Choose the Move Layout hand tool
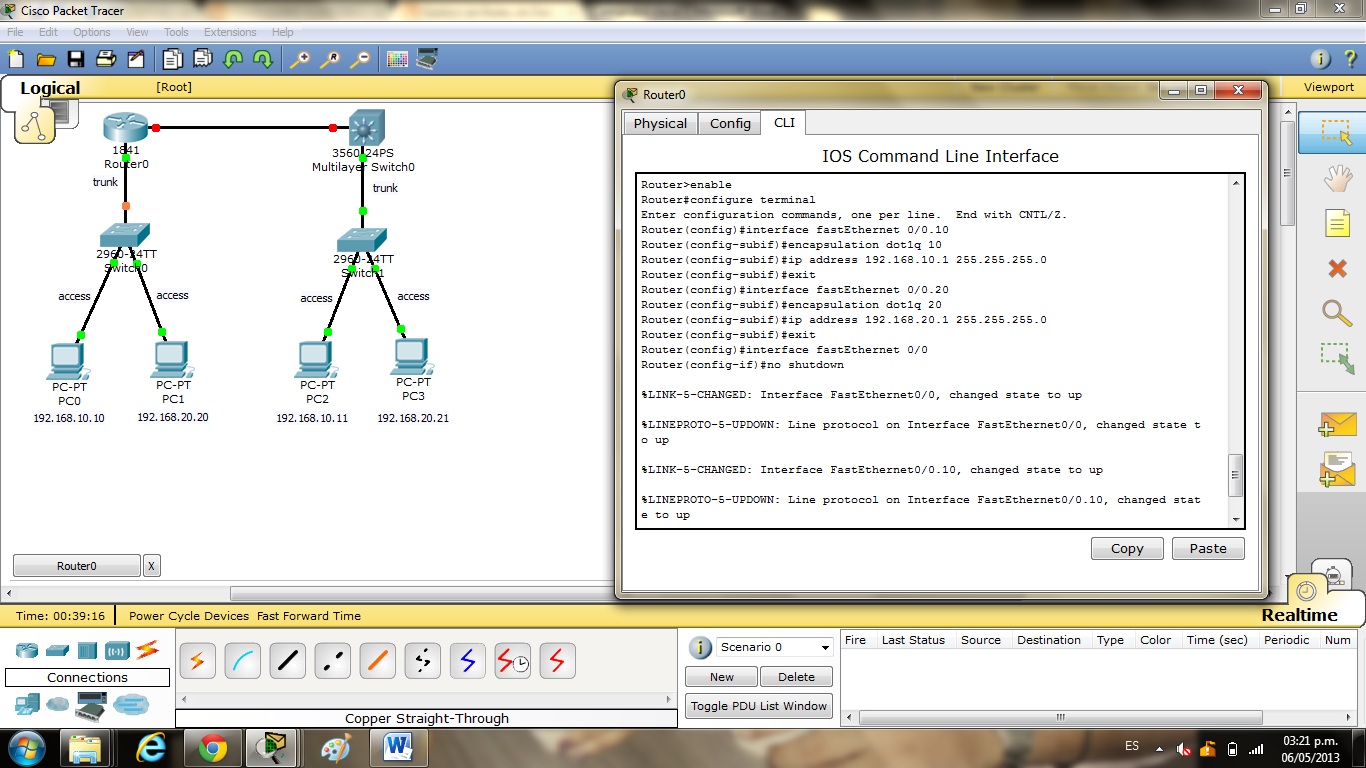 [x=1337, y=179]
